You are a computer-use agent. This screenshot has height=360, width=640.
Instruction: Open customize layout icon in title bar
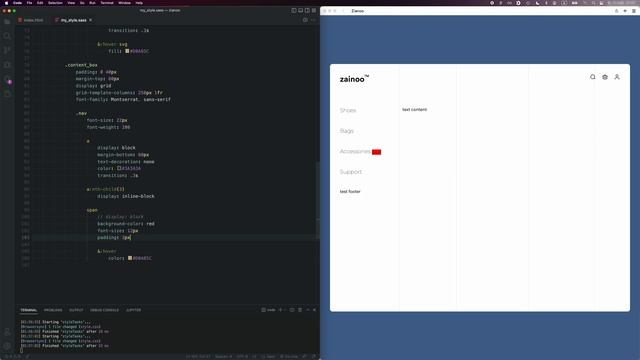click(x=314, y=11)
